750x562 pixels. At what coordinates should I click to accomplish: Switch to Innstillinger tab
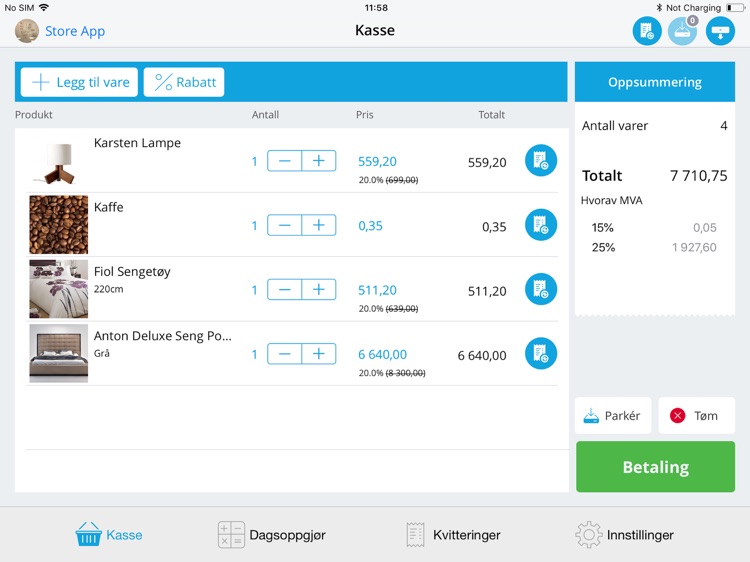click(624, 535)
